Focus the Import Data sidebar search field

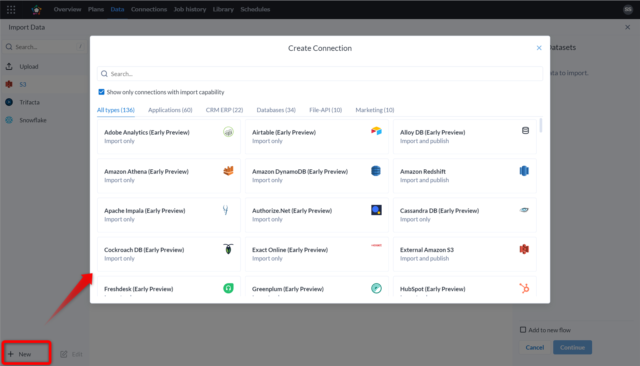[44, 47]
